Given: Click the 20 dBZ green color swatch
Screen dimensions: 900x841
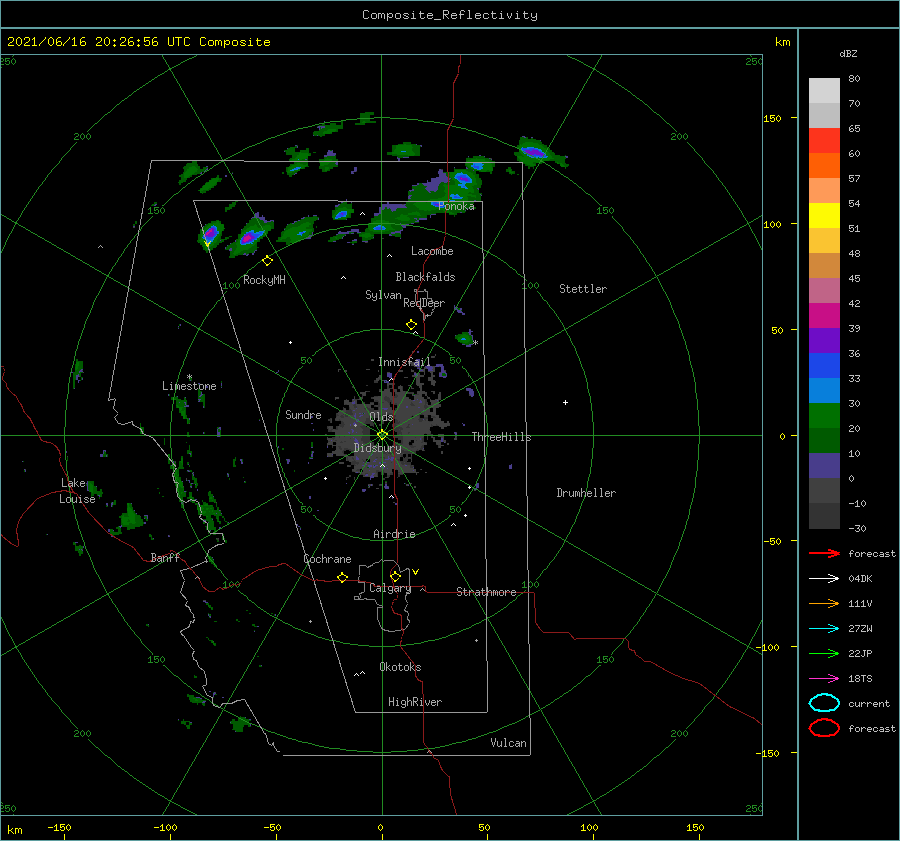Looking at the screenshot, I should [x=824, y=416].
